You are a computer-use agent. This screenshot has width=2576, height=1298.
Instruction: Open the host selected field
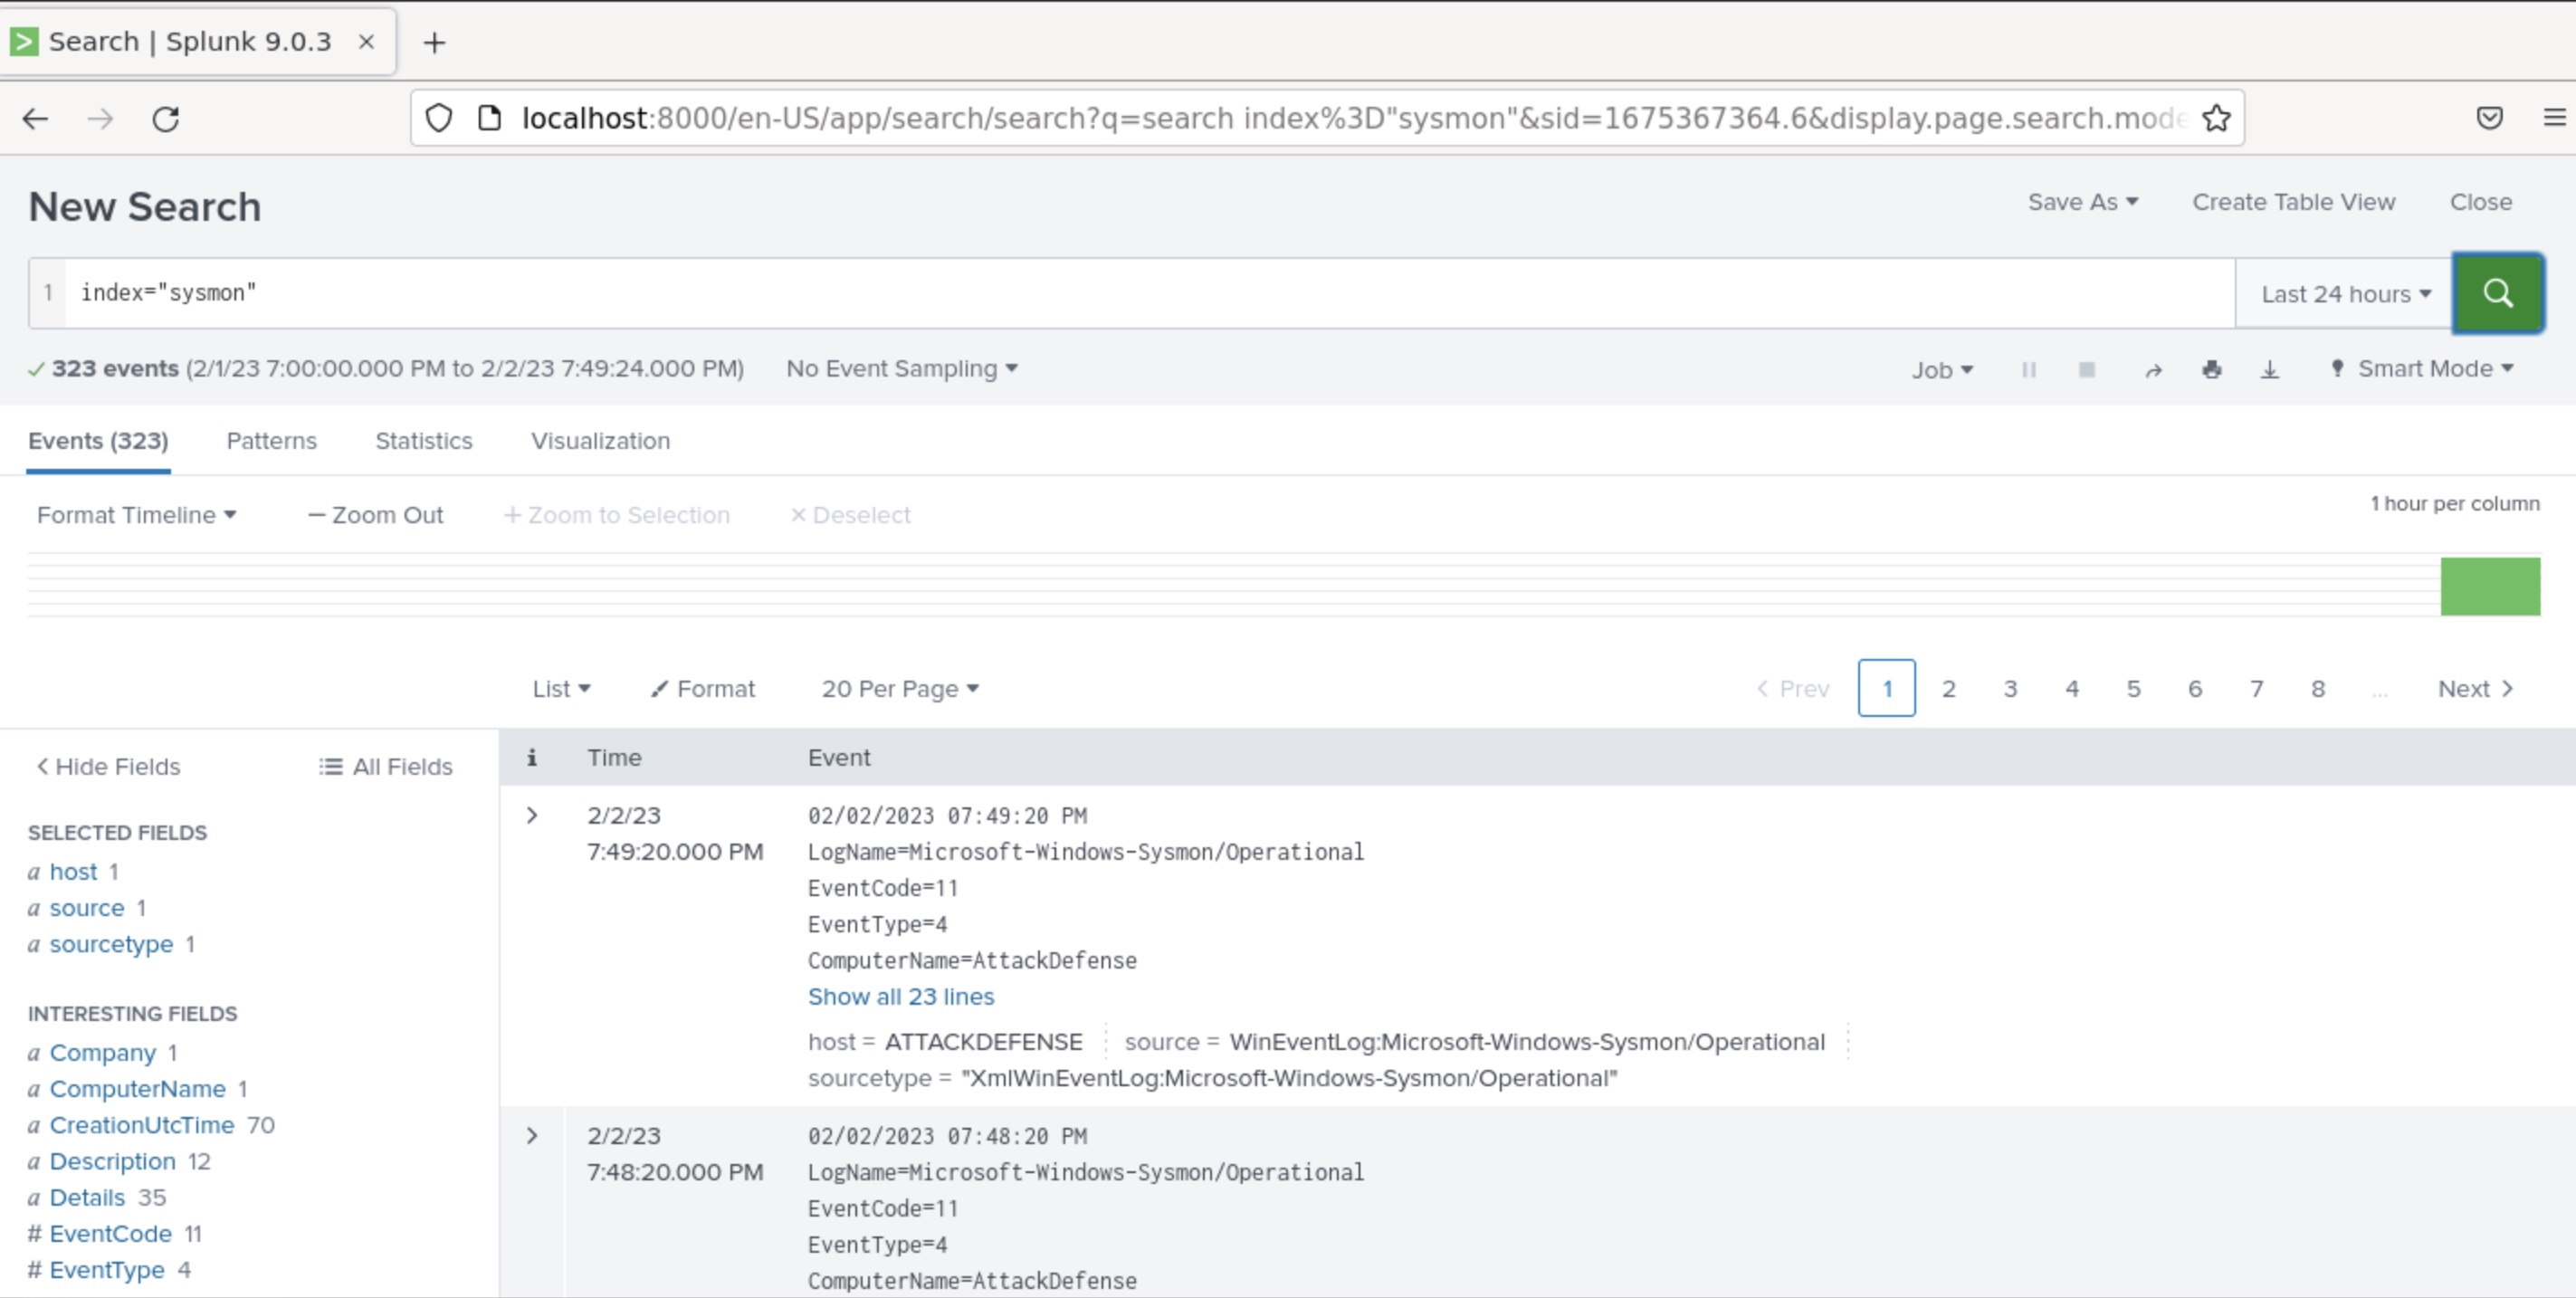tap(73, 872)
